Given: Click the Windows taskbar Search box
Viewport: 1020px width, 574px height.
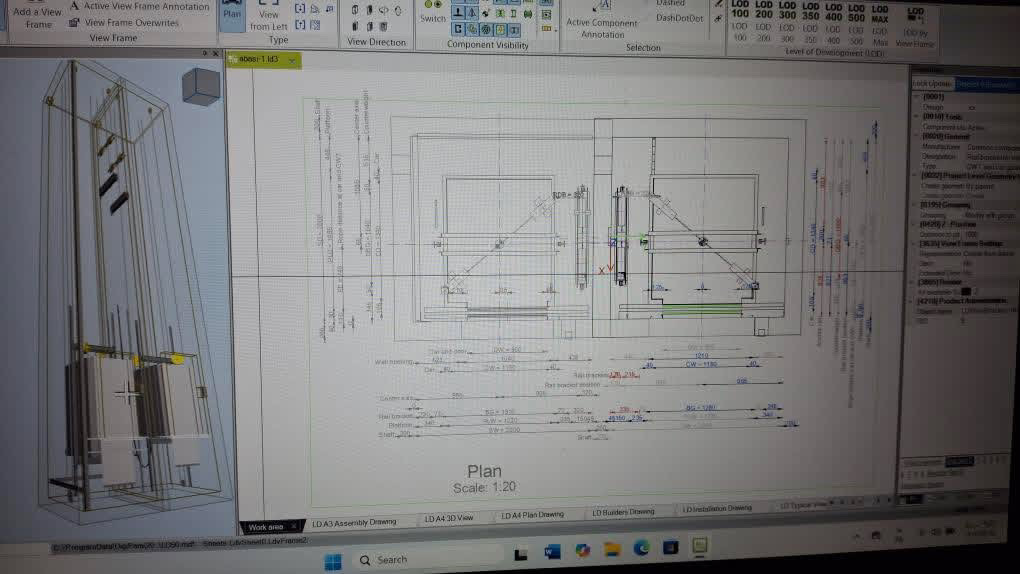Looking at the screenshot, I should (420, 559).
